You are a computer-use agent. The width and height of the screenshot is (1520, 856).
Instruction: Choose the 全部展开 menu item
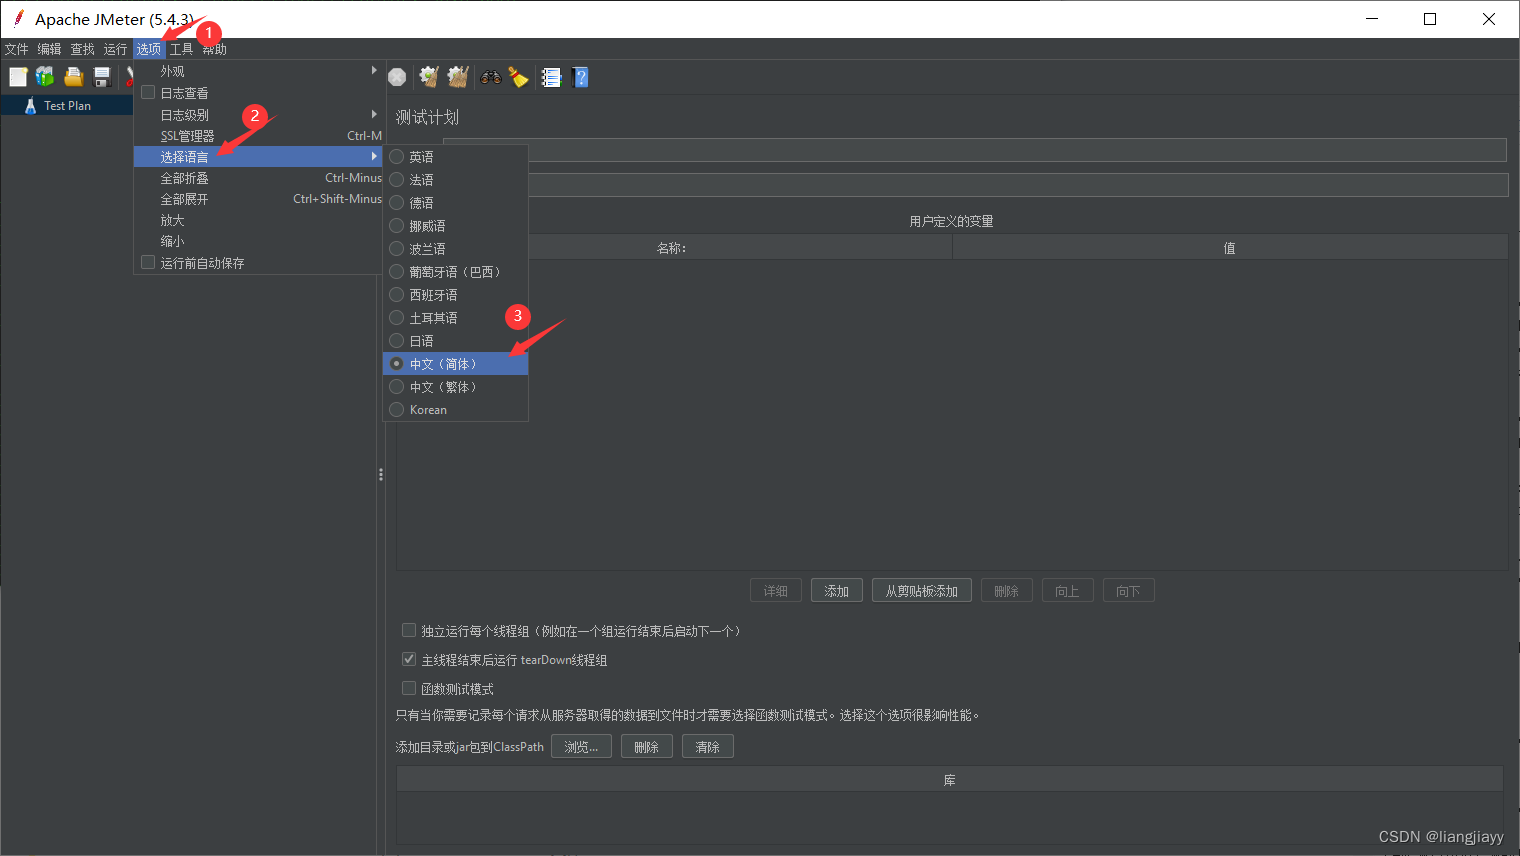click(258, 199)
